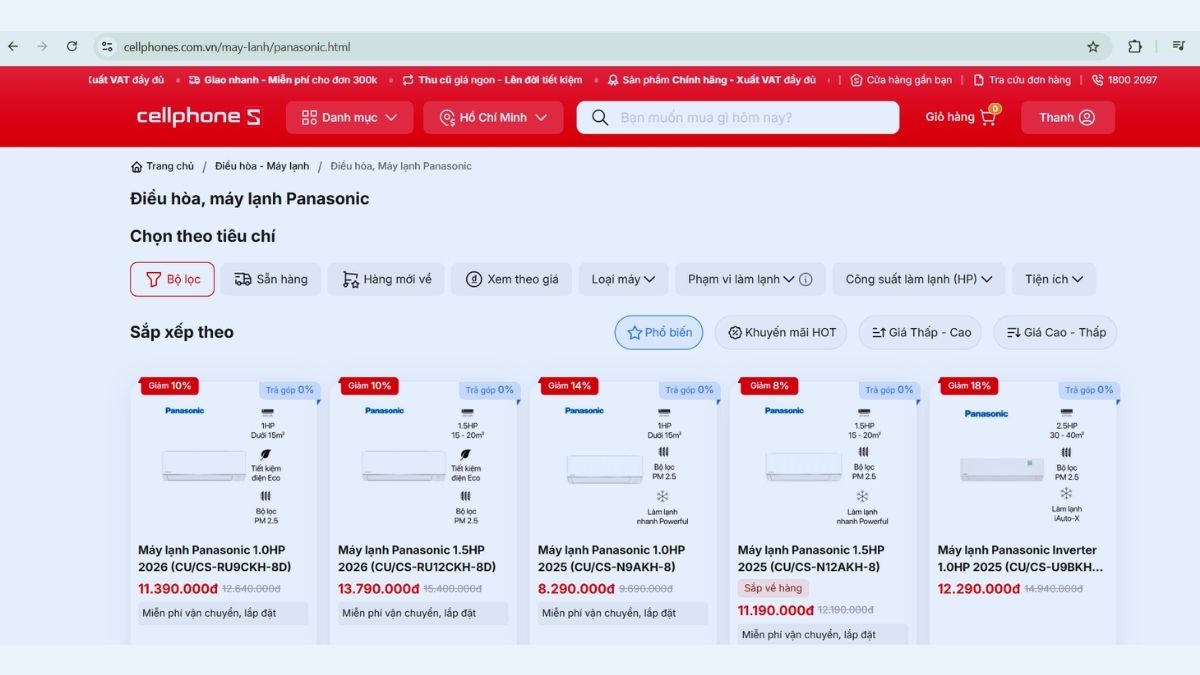This screenshot has width=1200, height=675.
Task: Expand the Loại máy dropdown
Action: tap(623, 279)
